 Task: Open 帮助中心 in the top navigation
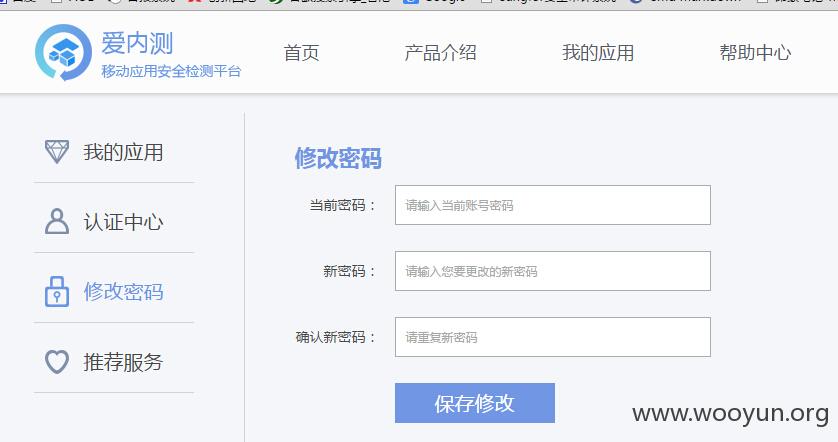pos(755,53)
